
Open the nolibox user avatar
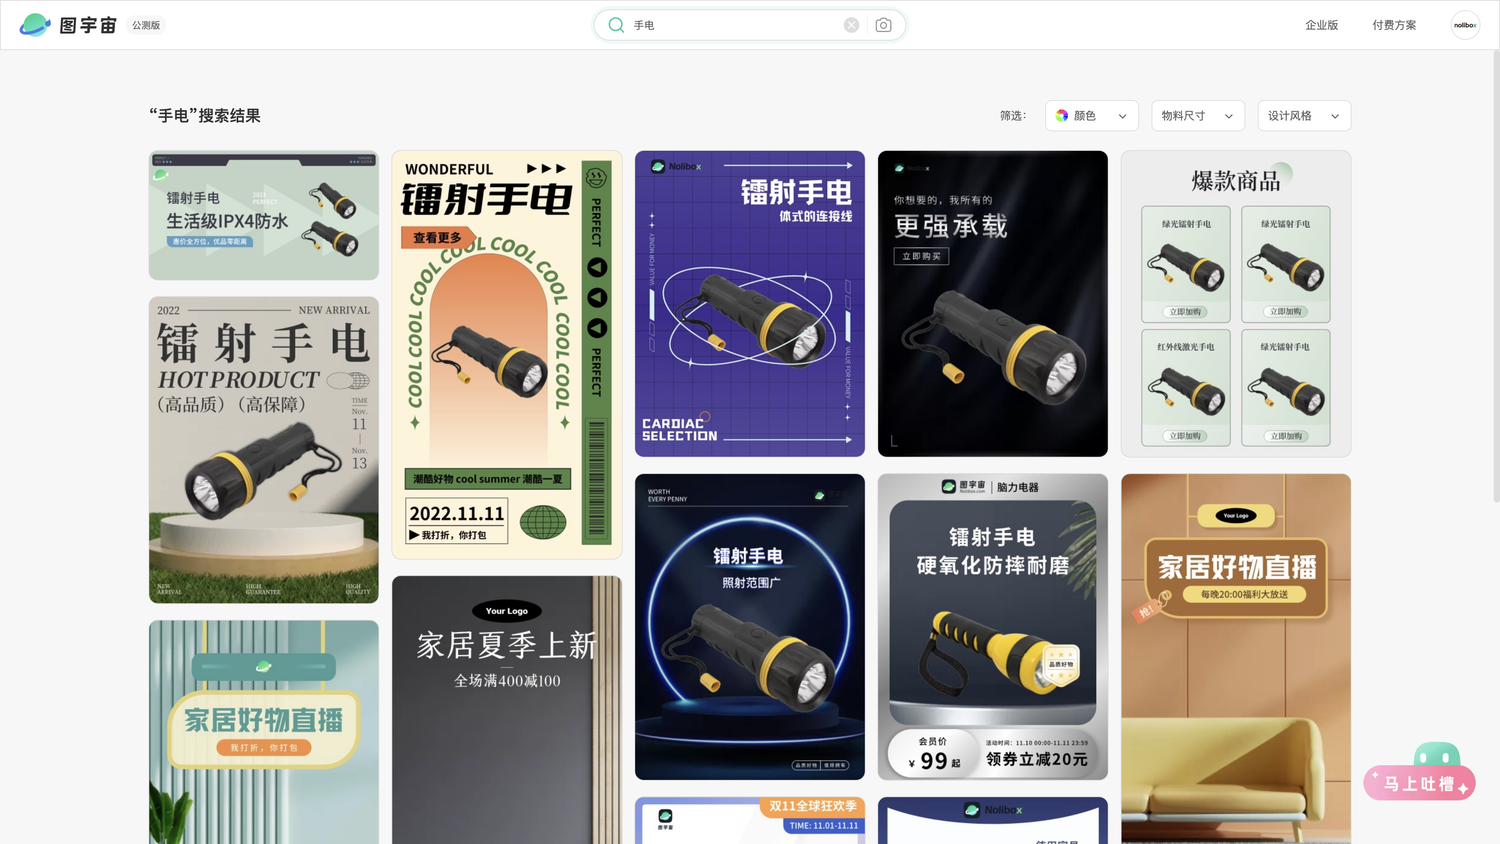point(1465,25)
